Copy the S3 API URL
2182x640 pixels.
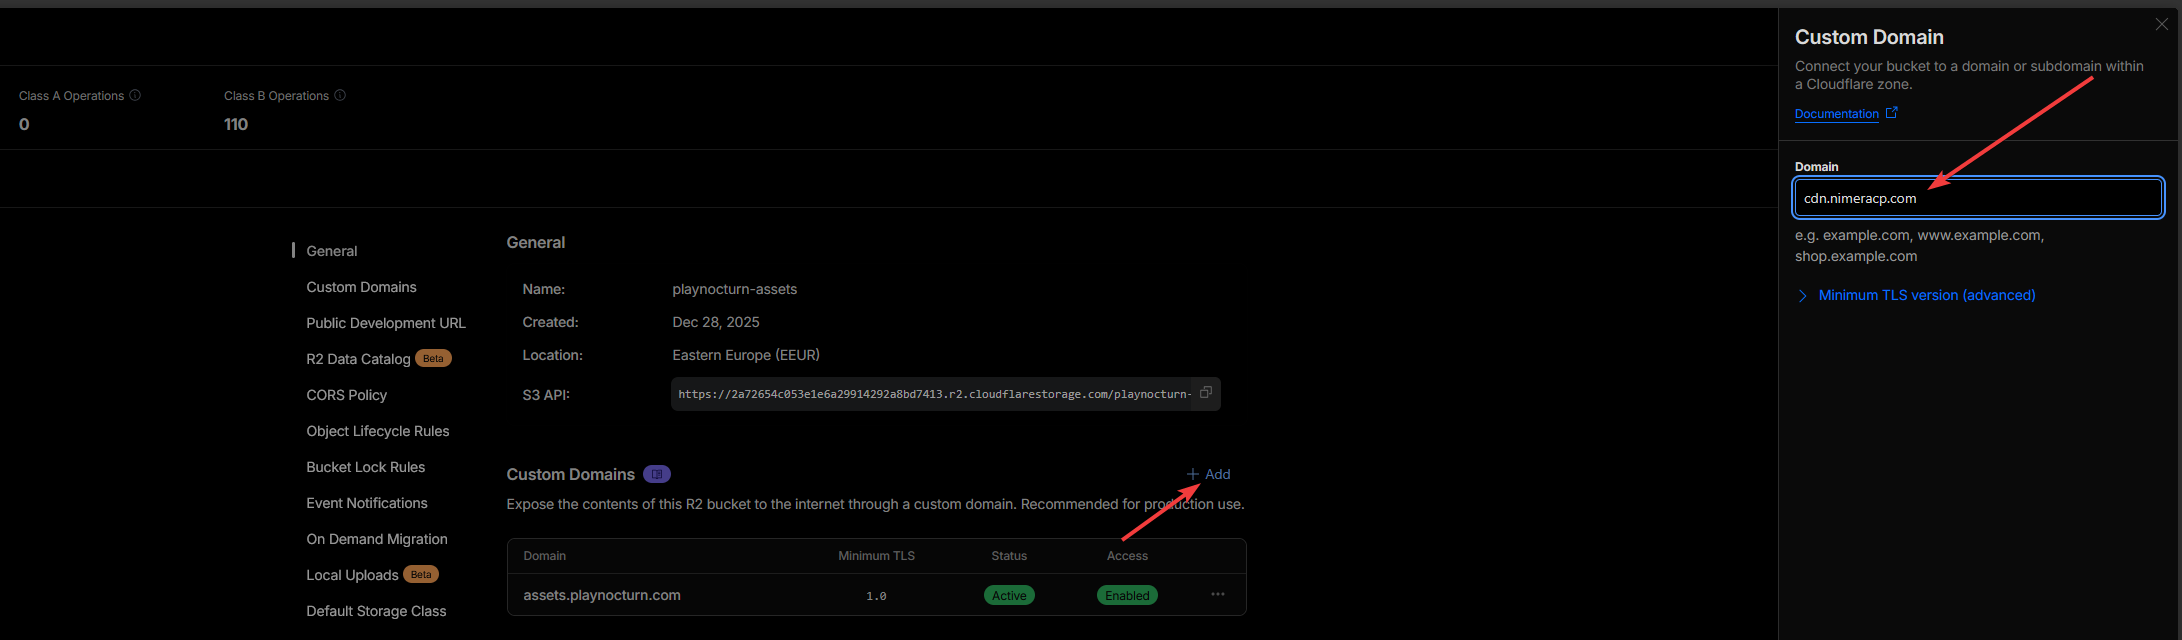[x=1205, y=393]
